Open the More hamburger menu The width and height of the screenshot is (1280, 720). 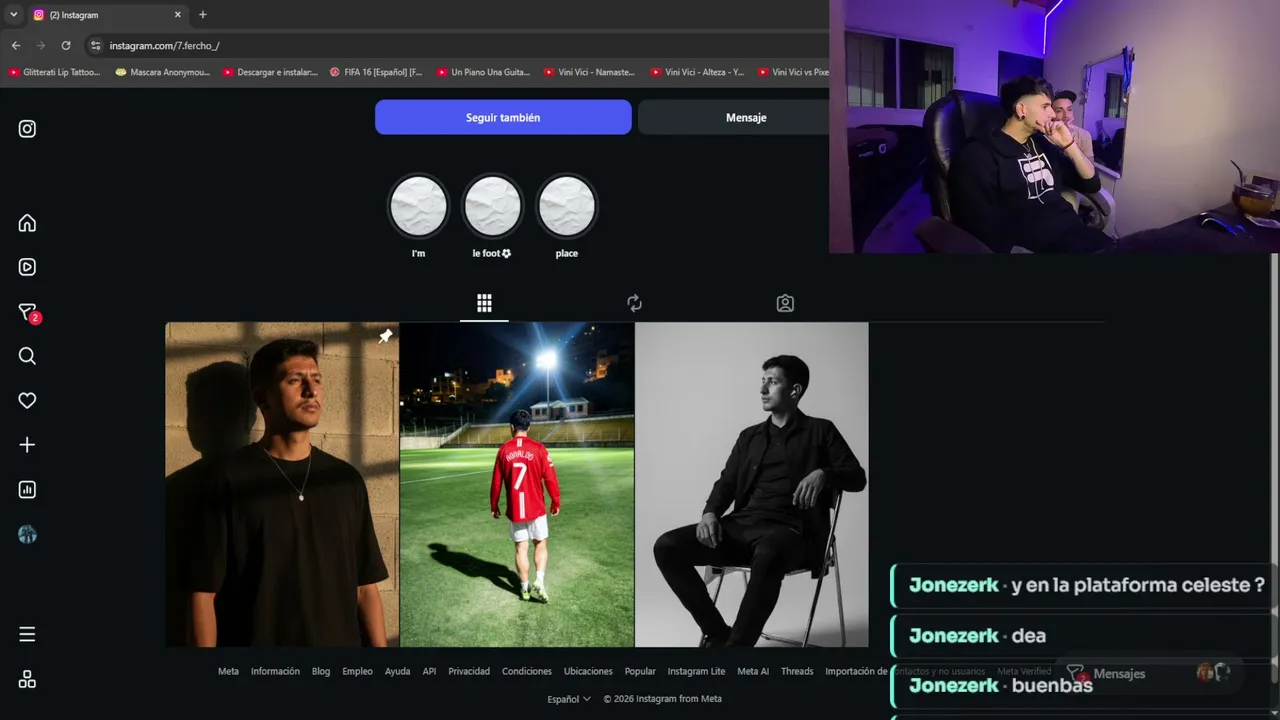(27, 634)
